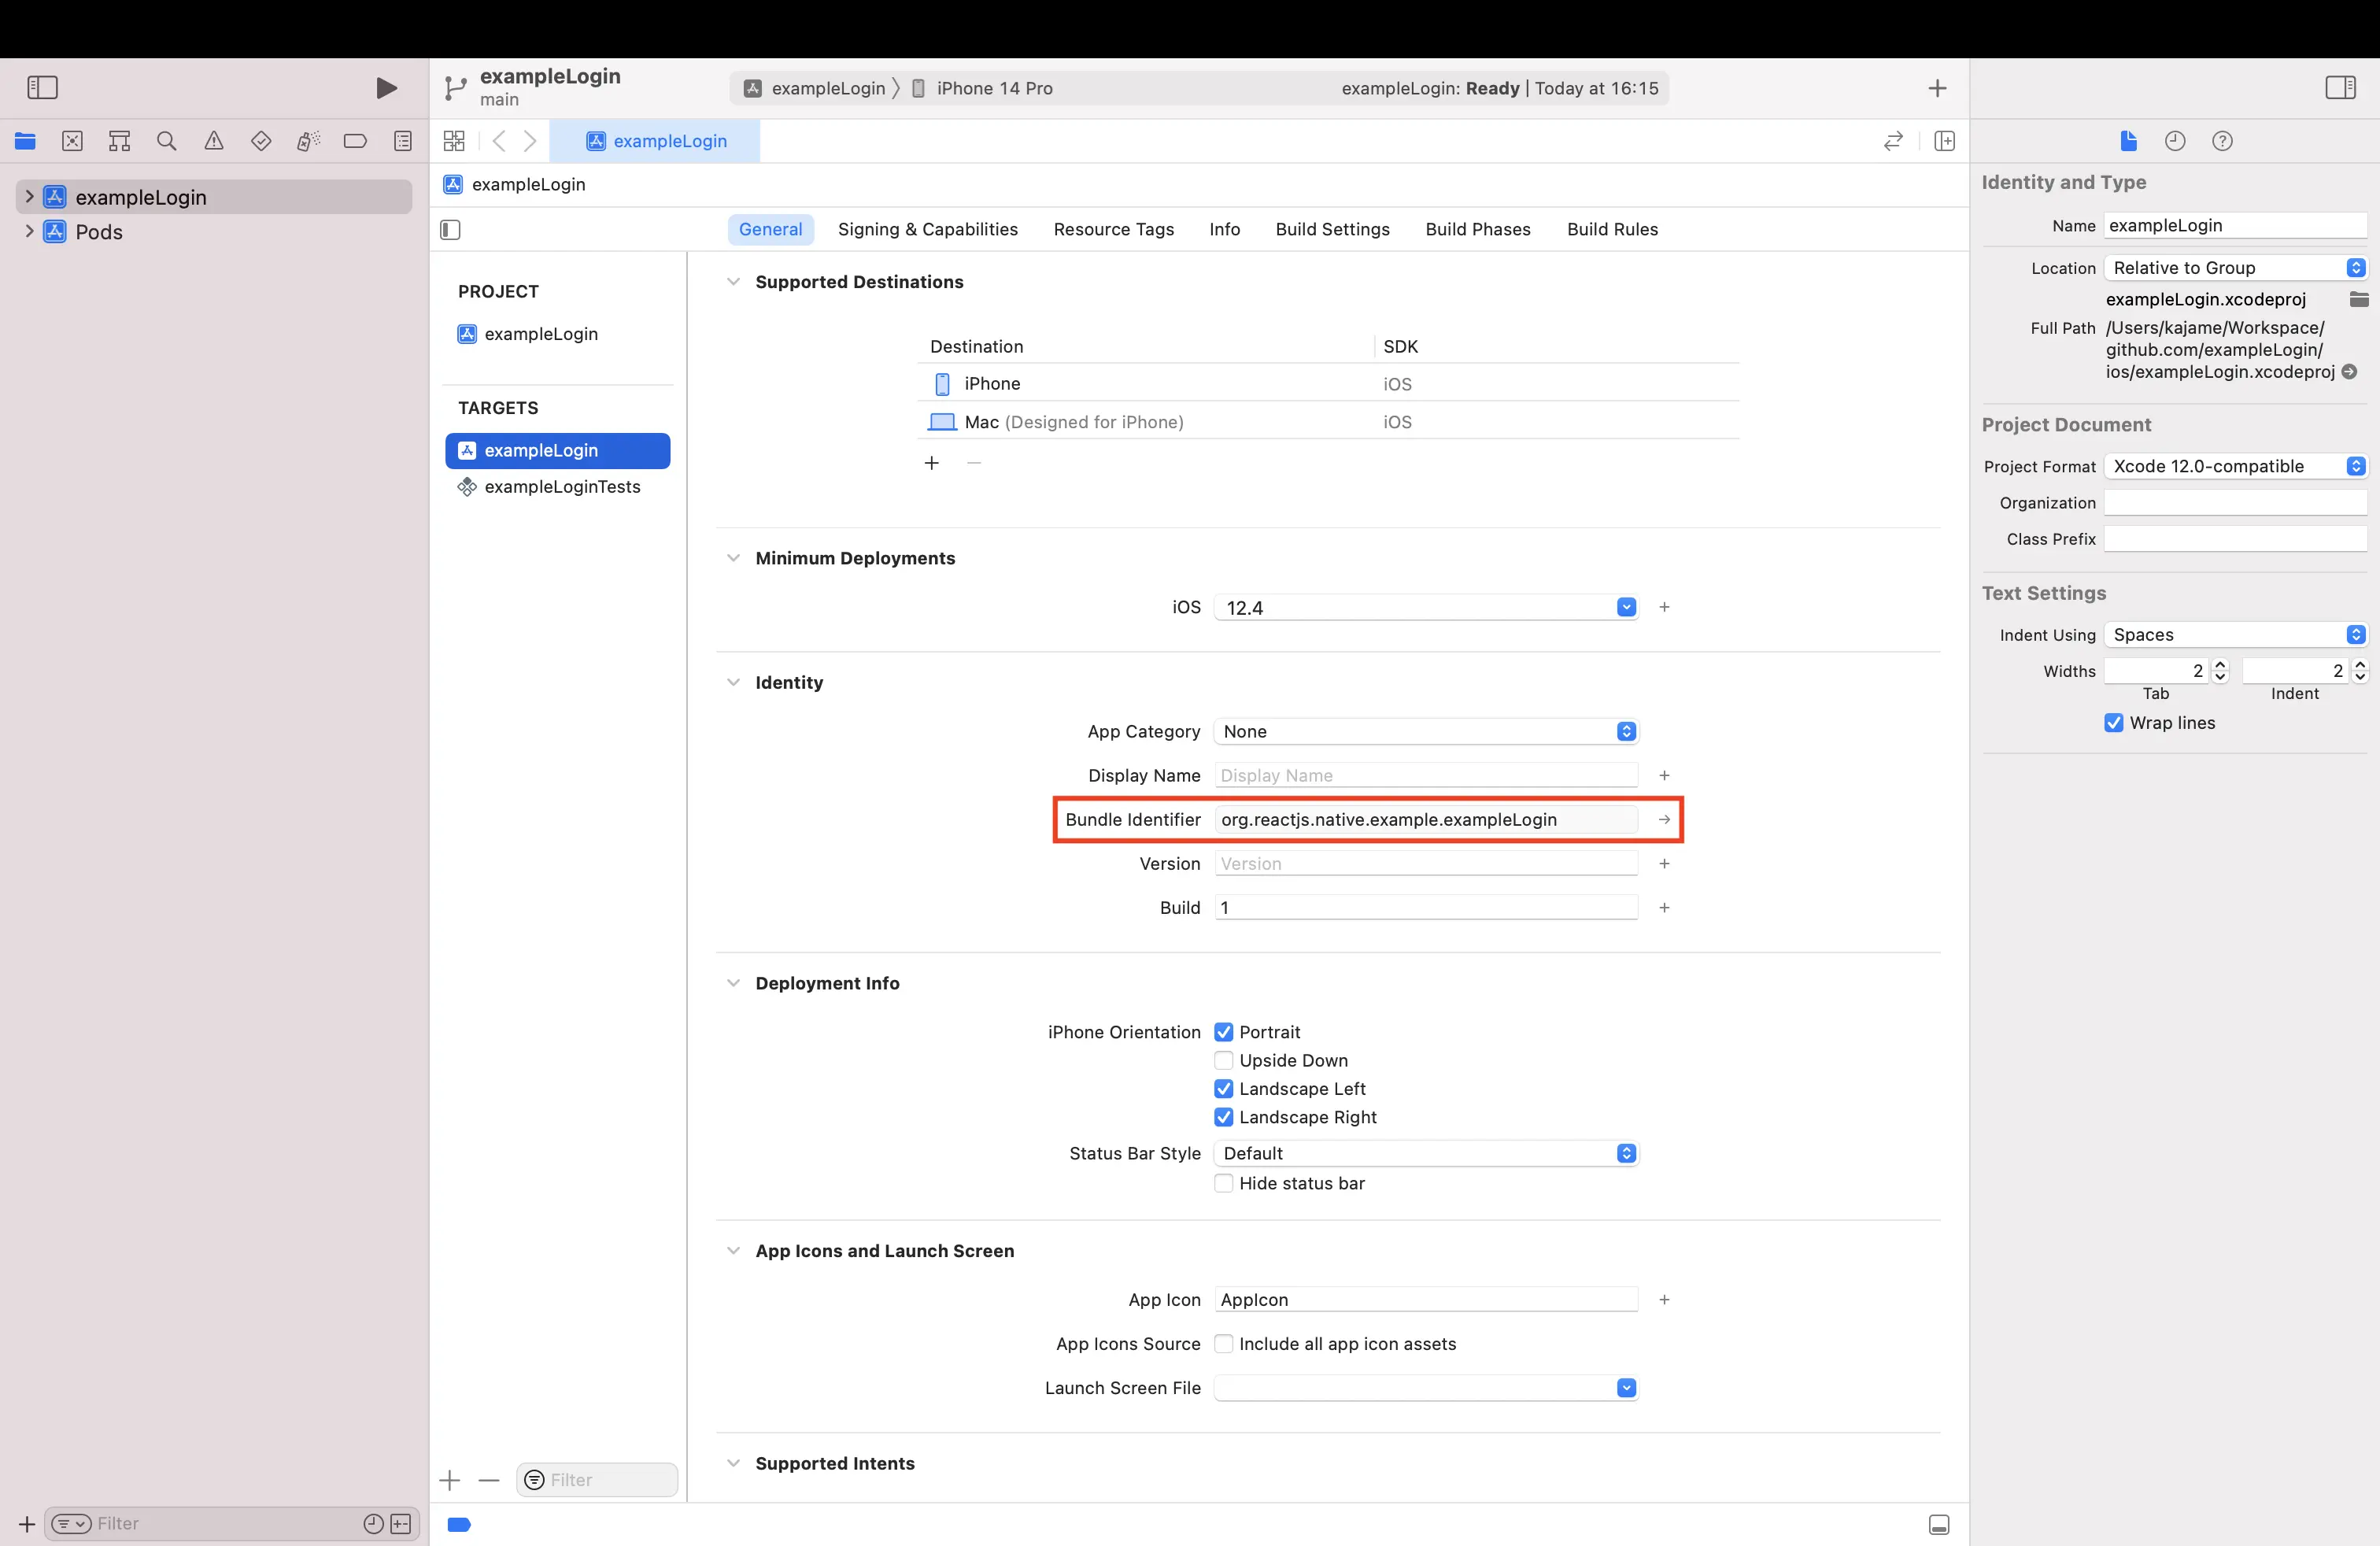
Task: Collapse the Identity section
Action: pyautogui.click(x=733, y=683)
